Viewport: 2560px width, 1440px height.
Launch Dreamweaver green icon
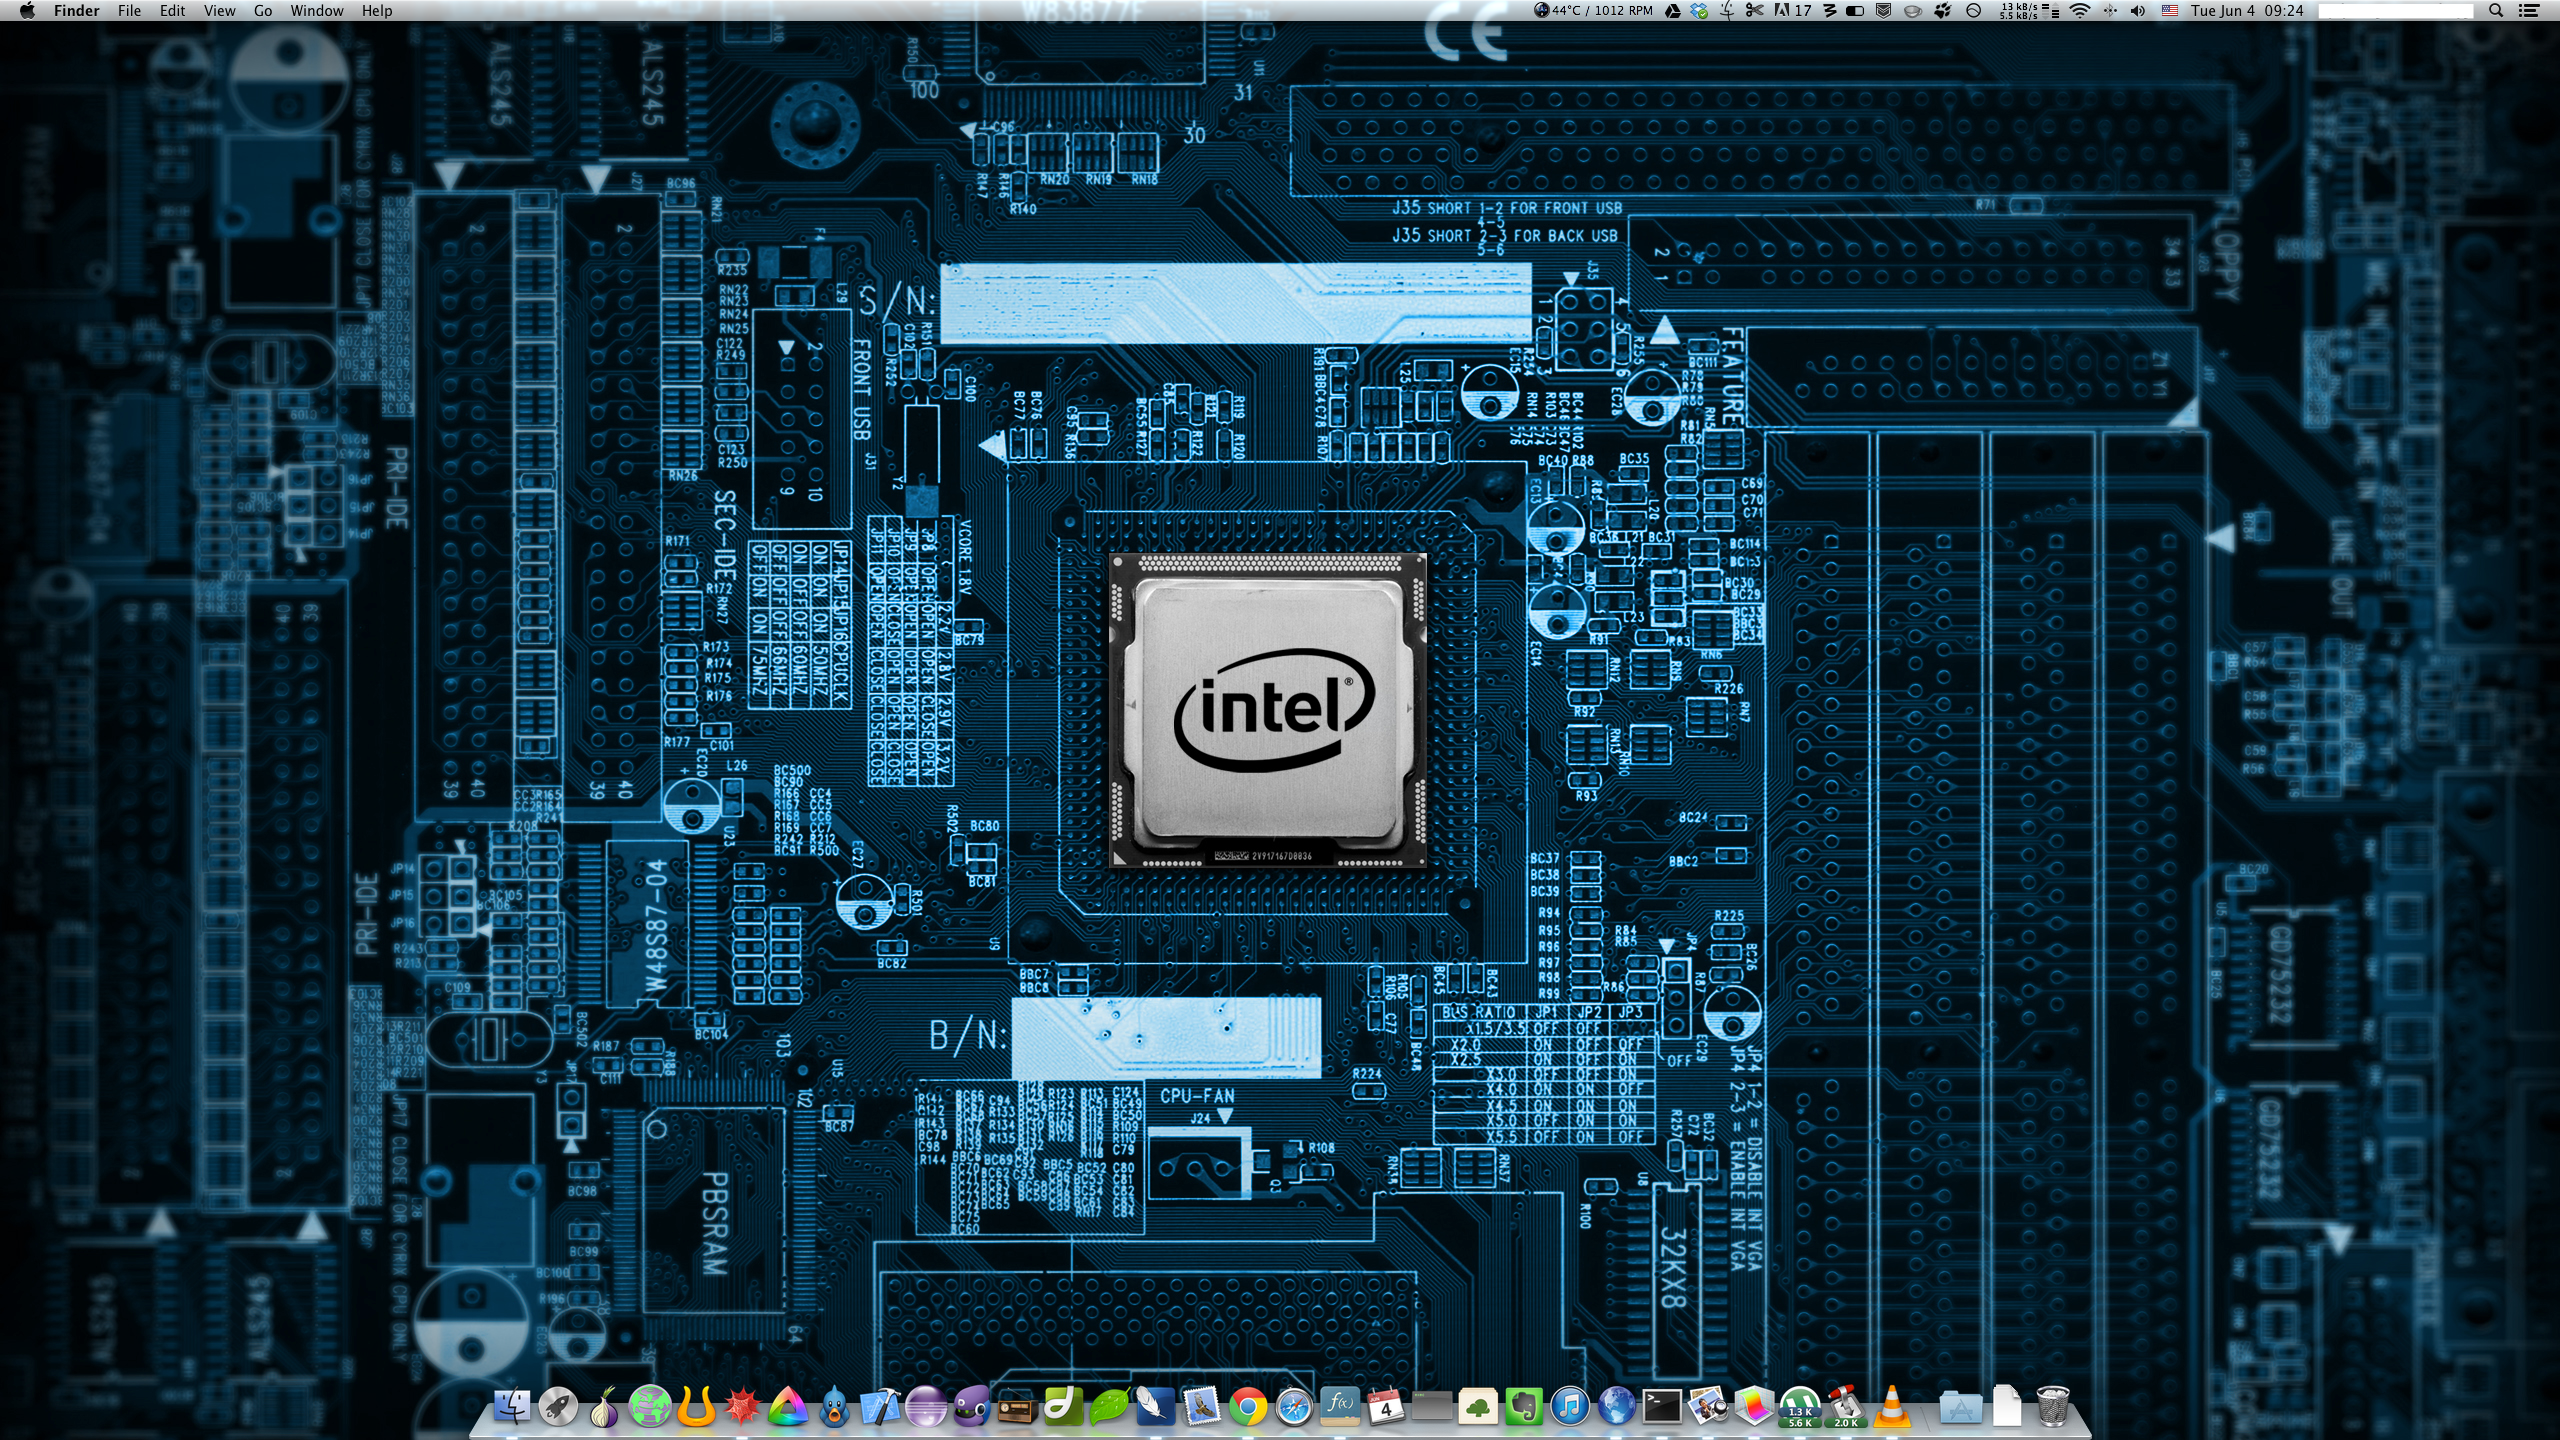[1063, 1406]
